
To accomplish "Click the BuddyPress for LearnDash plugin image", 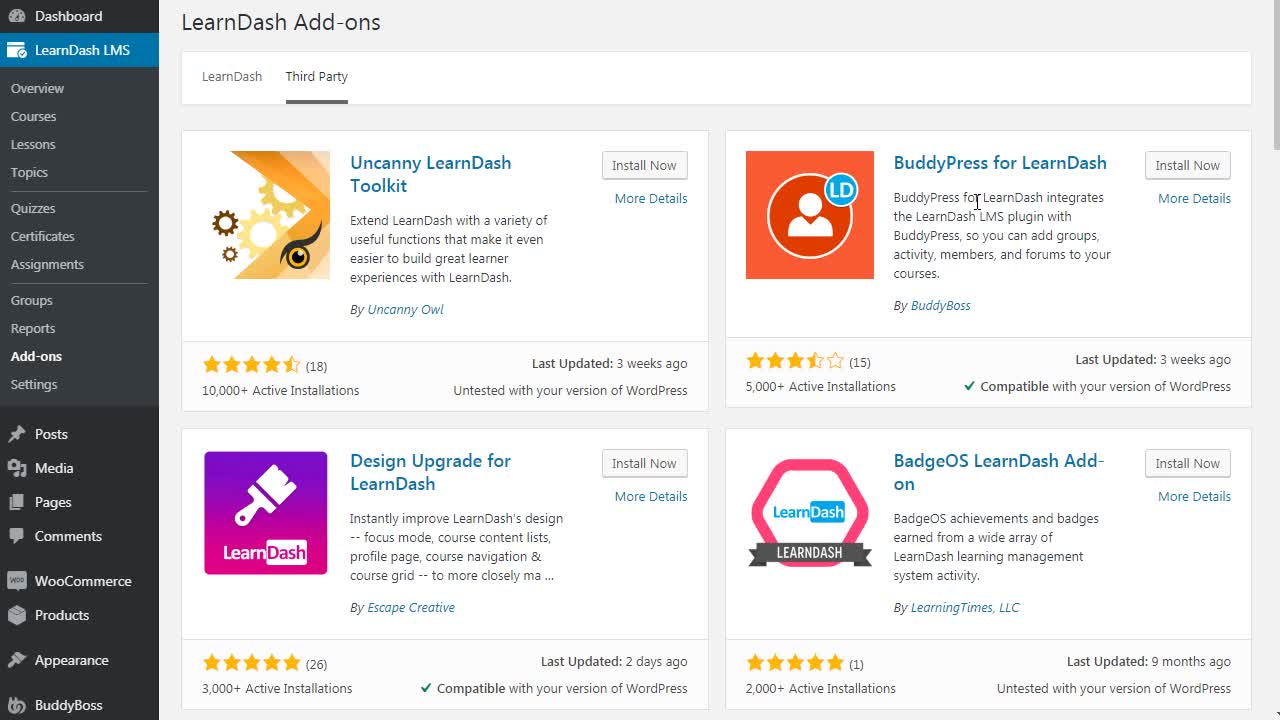I will [x=810, y=215].
